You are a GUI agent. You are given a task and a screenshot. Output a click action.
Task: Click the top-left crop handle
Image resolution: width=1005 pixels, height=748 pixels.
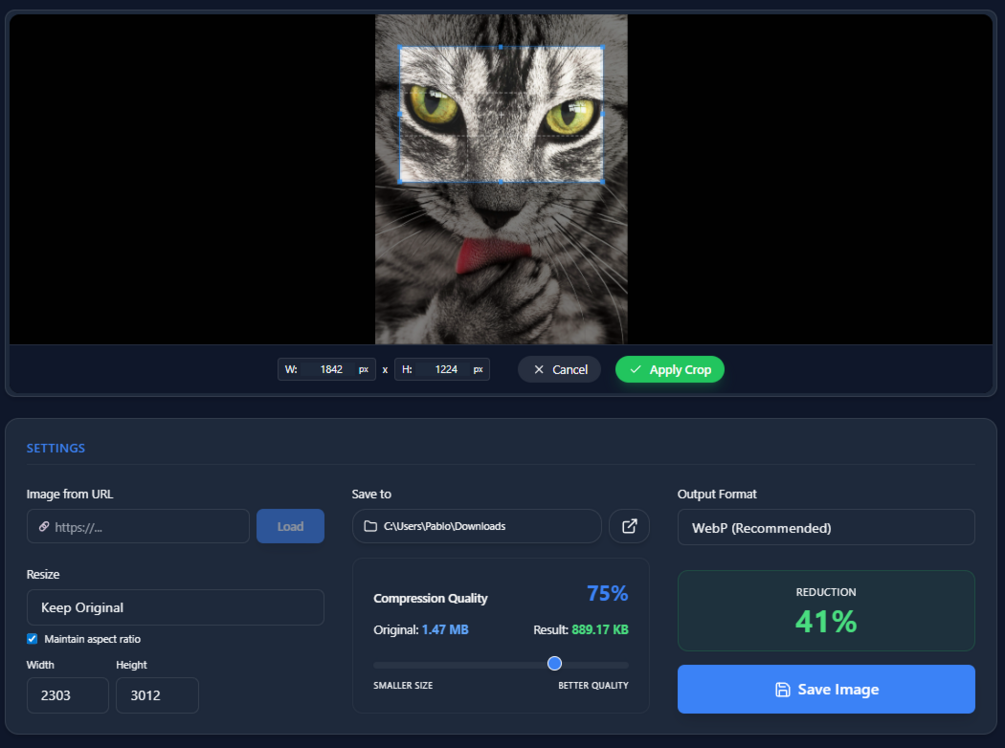[400, 47]
